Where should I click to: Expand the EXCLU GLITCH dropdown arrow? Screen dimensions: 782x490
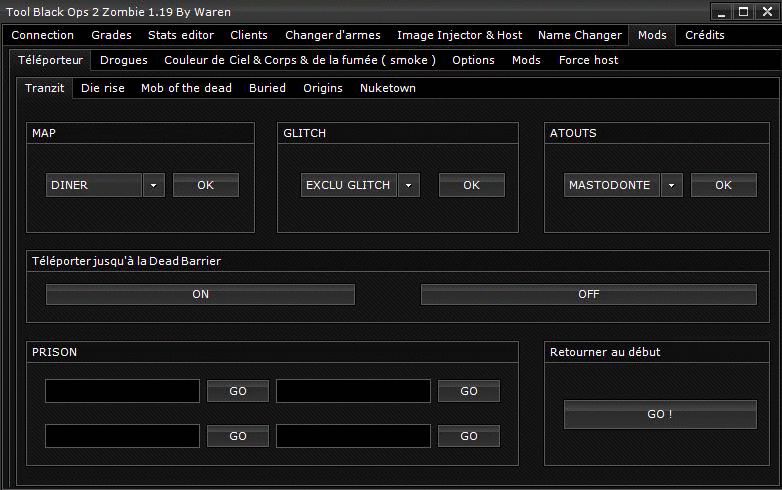408,185
